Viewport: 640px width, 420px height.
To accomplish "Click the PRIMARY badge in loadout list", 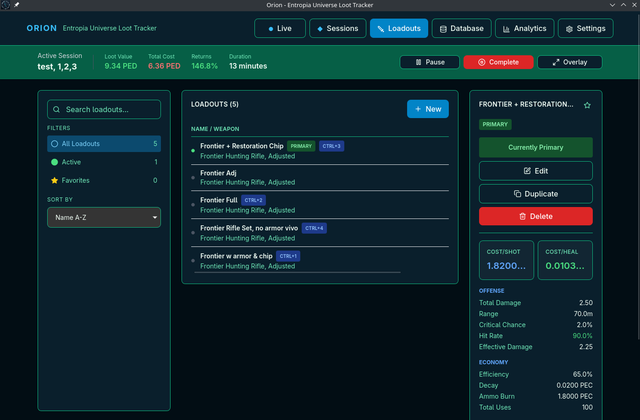I will click(x=301, y=146).
